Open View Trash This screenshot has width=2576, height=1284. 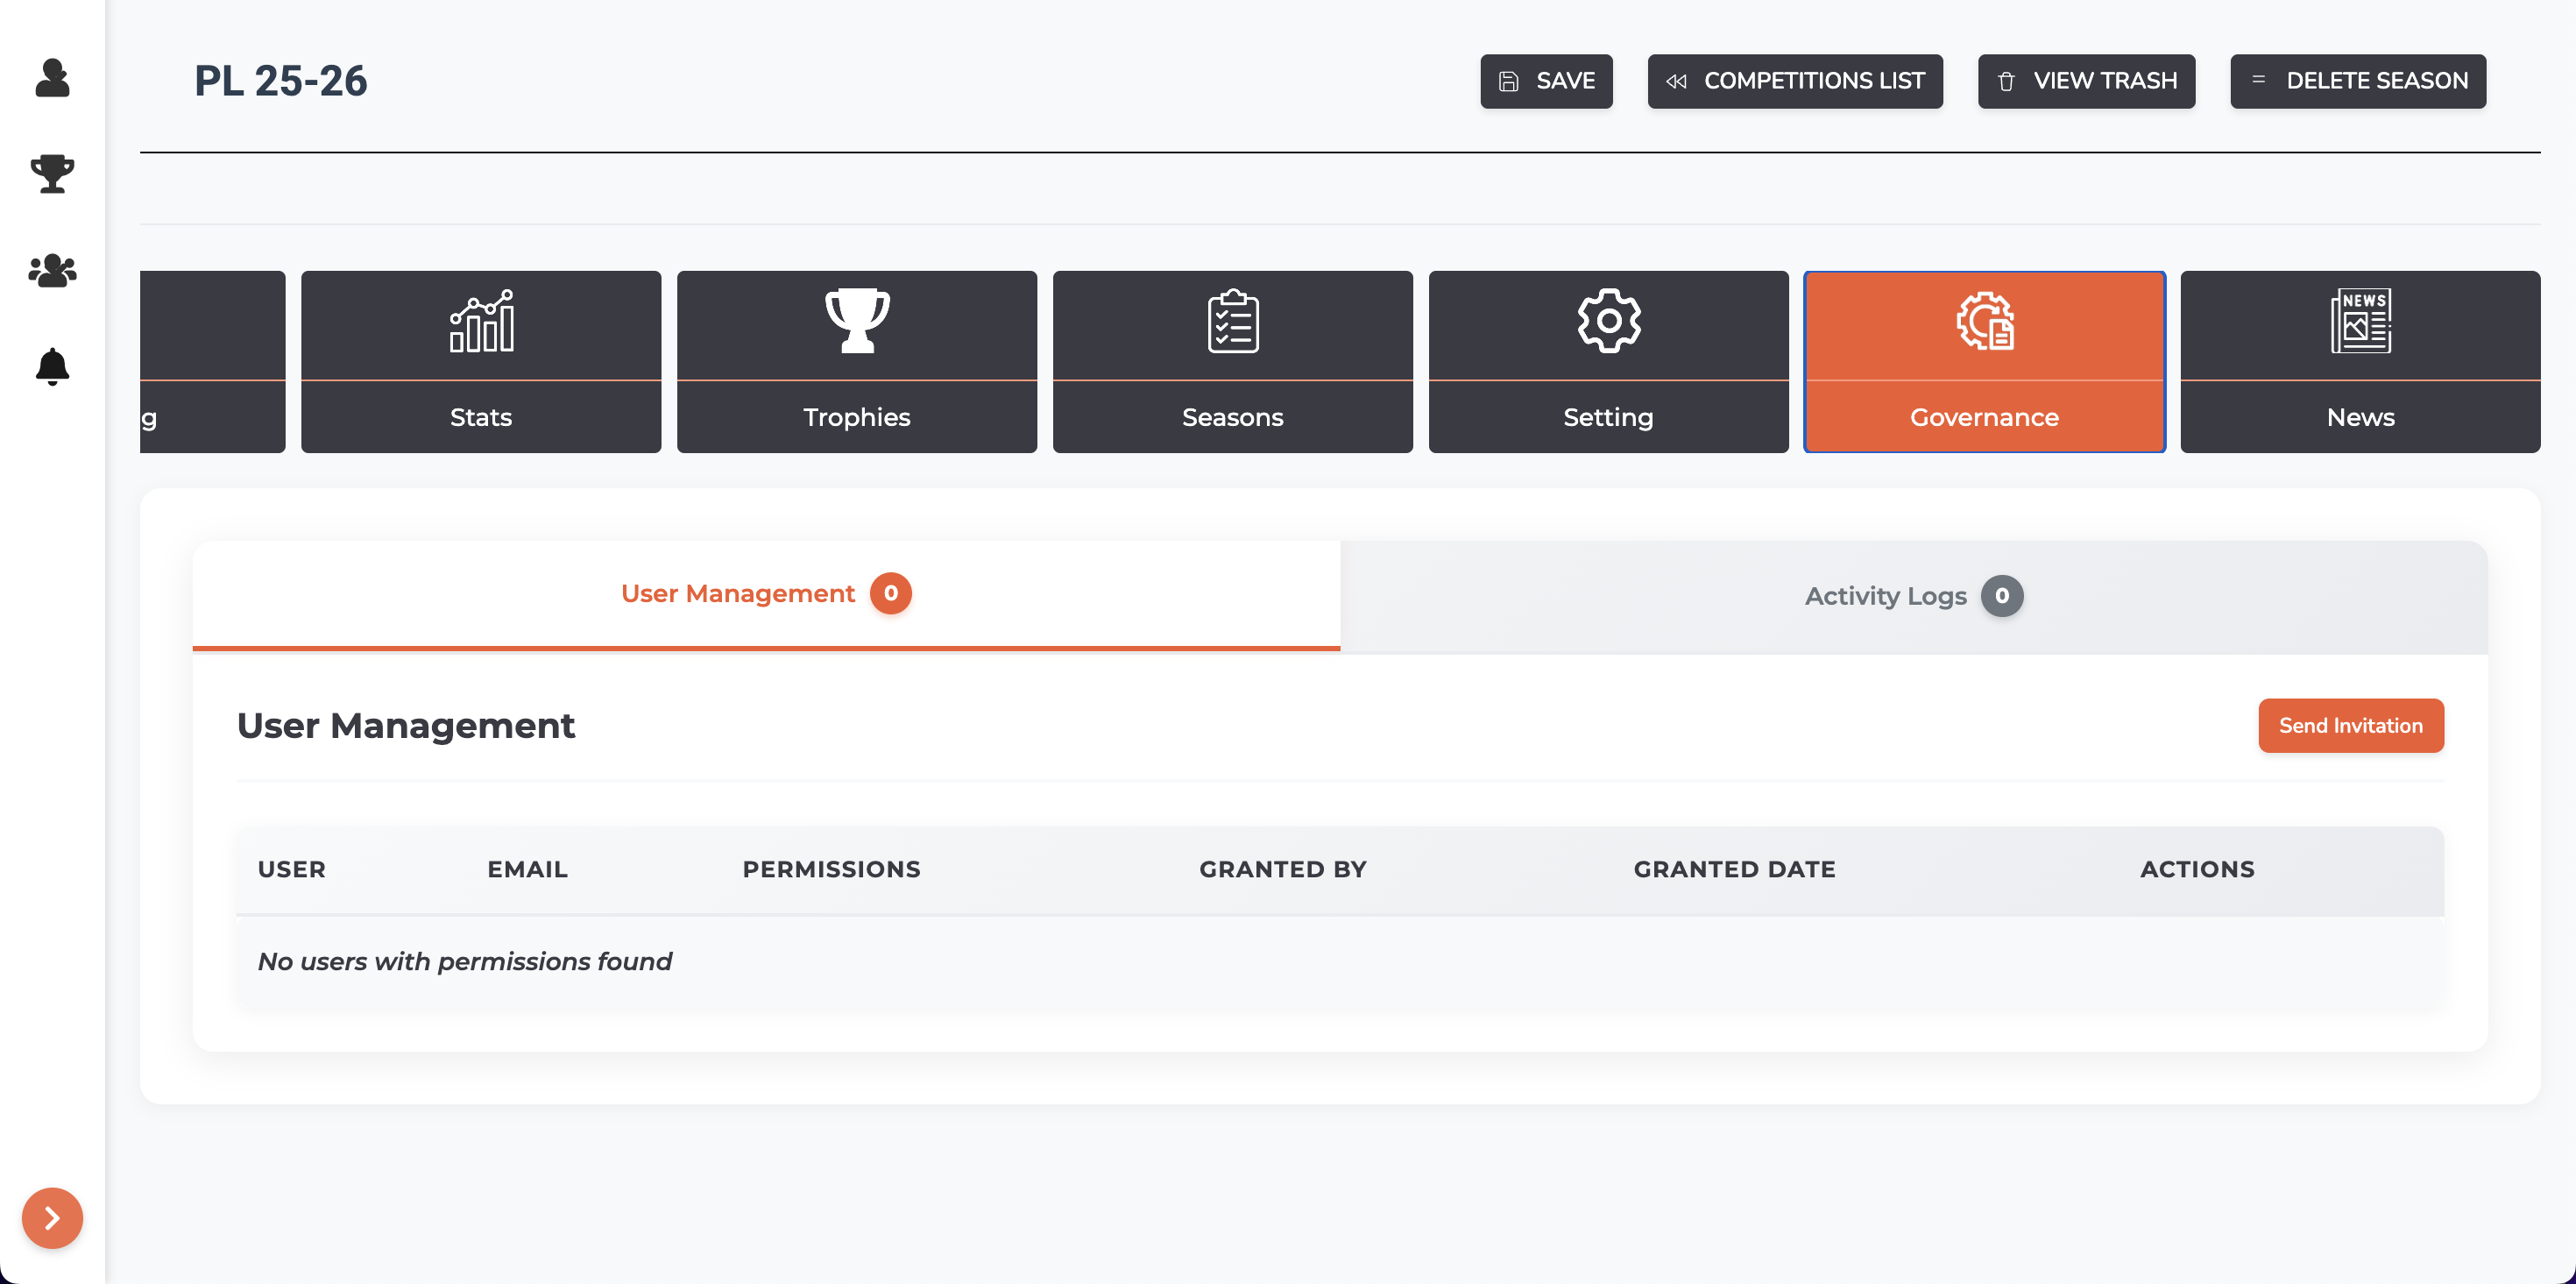click(x=2086, y=81)
